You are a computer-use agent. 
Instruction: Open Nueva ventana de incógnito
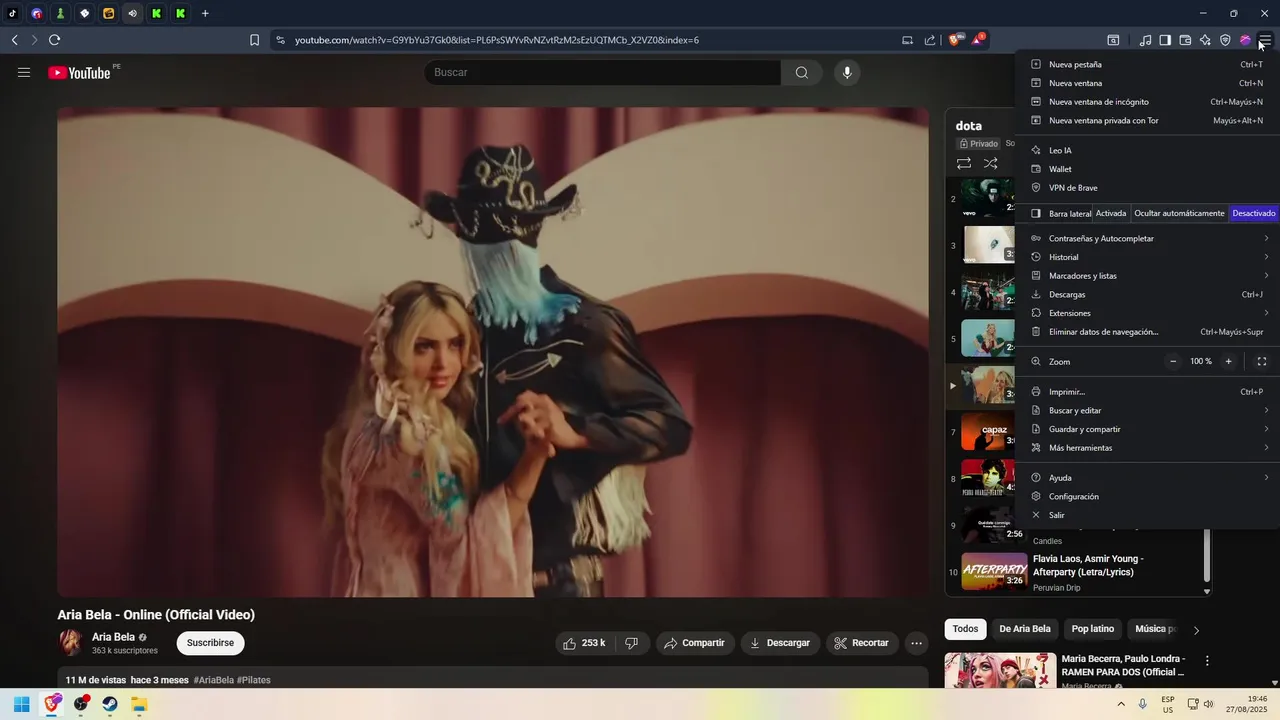1147,102
